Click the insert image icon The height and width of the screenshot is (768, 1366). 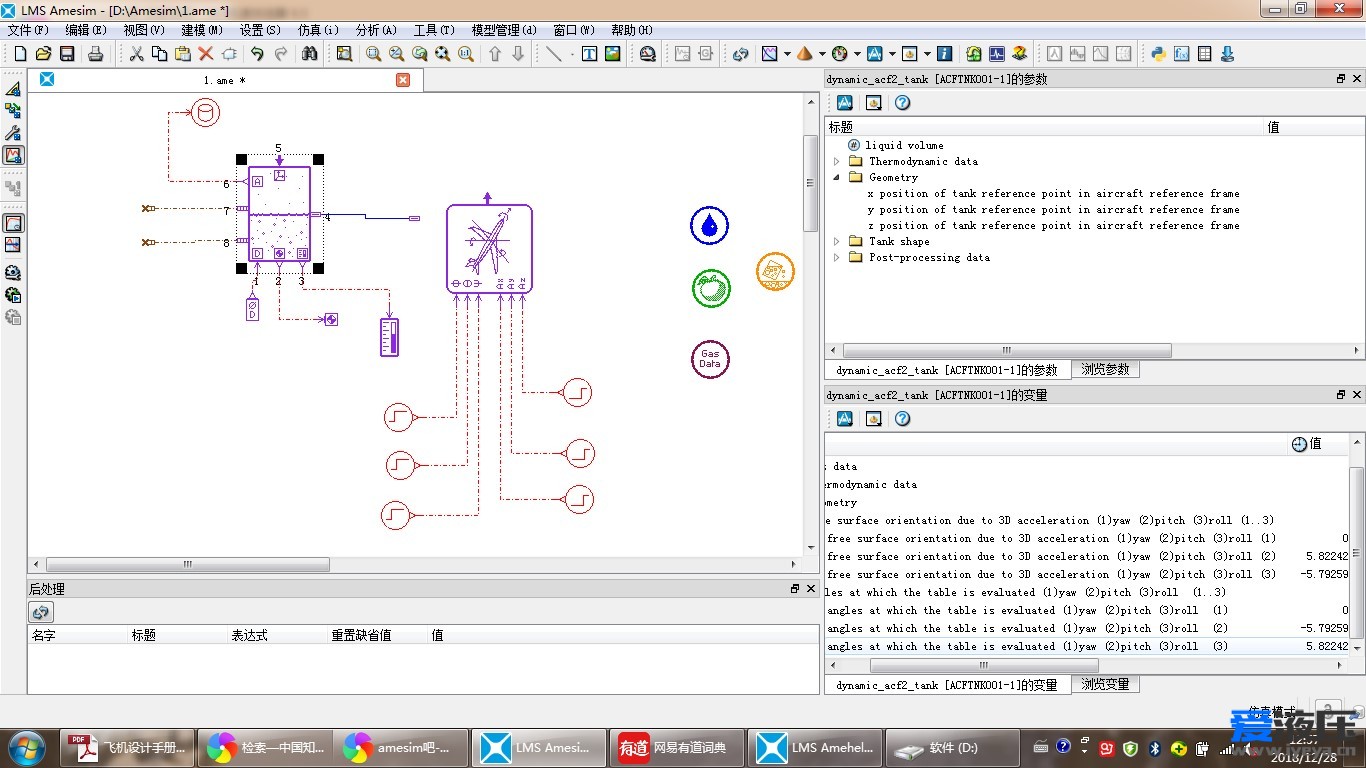click(612, 54)
